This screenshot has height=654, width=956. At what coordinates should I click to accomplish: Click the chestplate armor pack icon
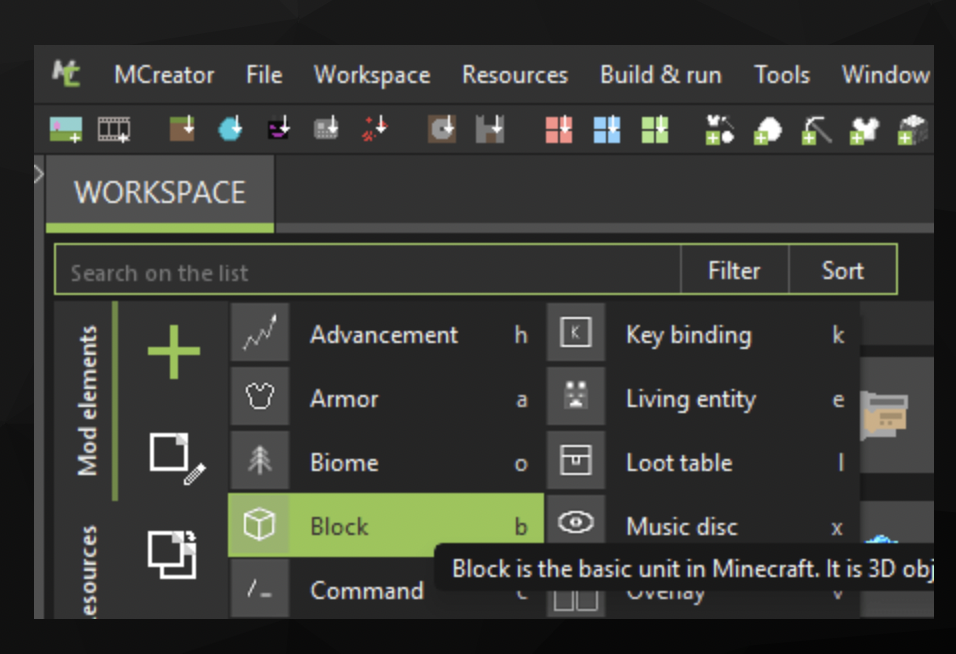865,129
